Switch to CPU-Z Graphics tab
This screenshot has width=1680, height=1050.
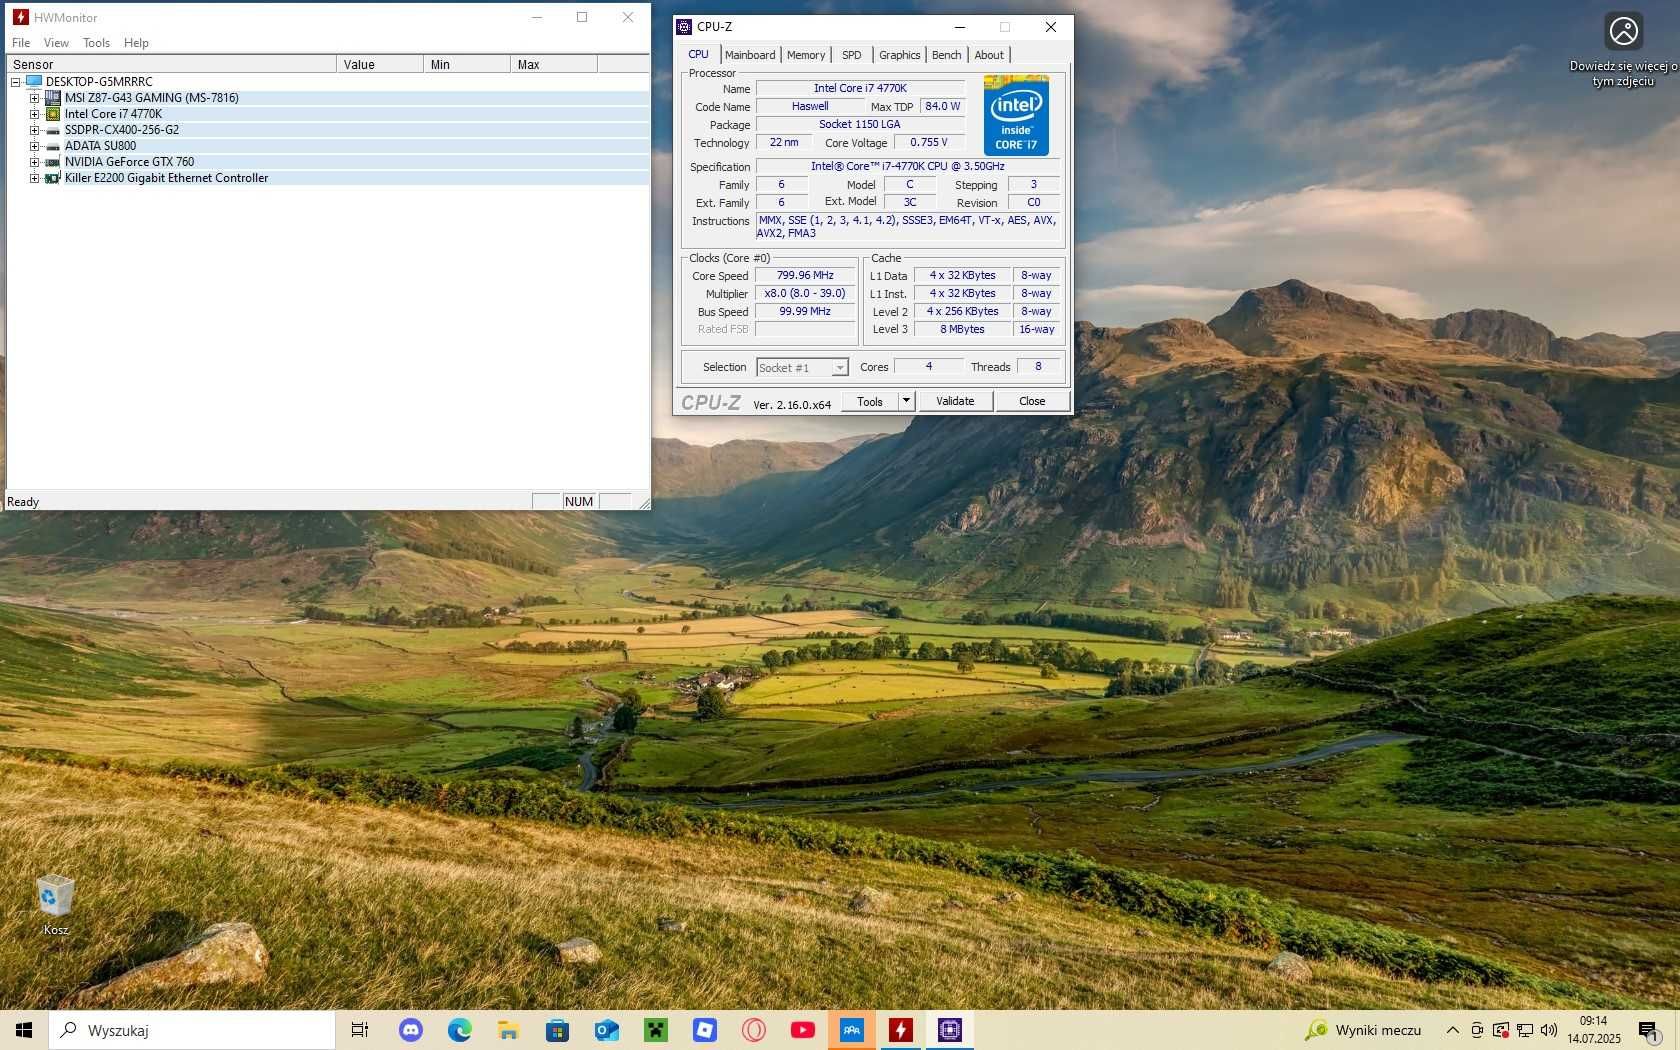(x=899, y=55)
